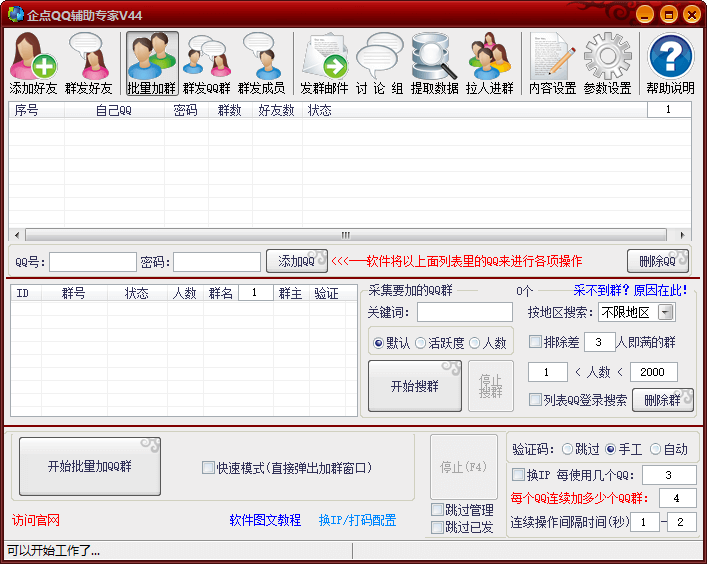Click the 停止搜群 button
This screenshot has height=564, width=707.
tap(491, 386)
